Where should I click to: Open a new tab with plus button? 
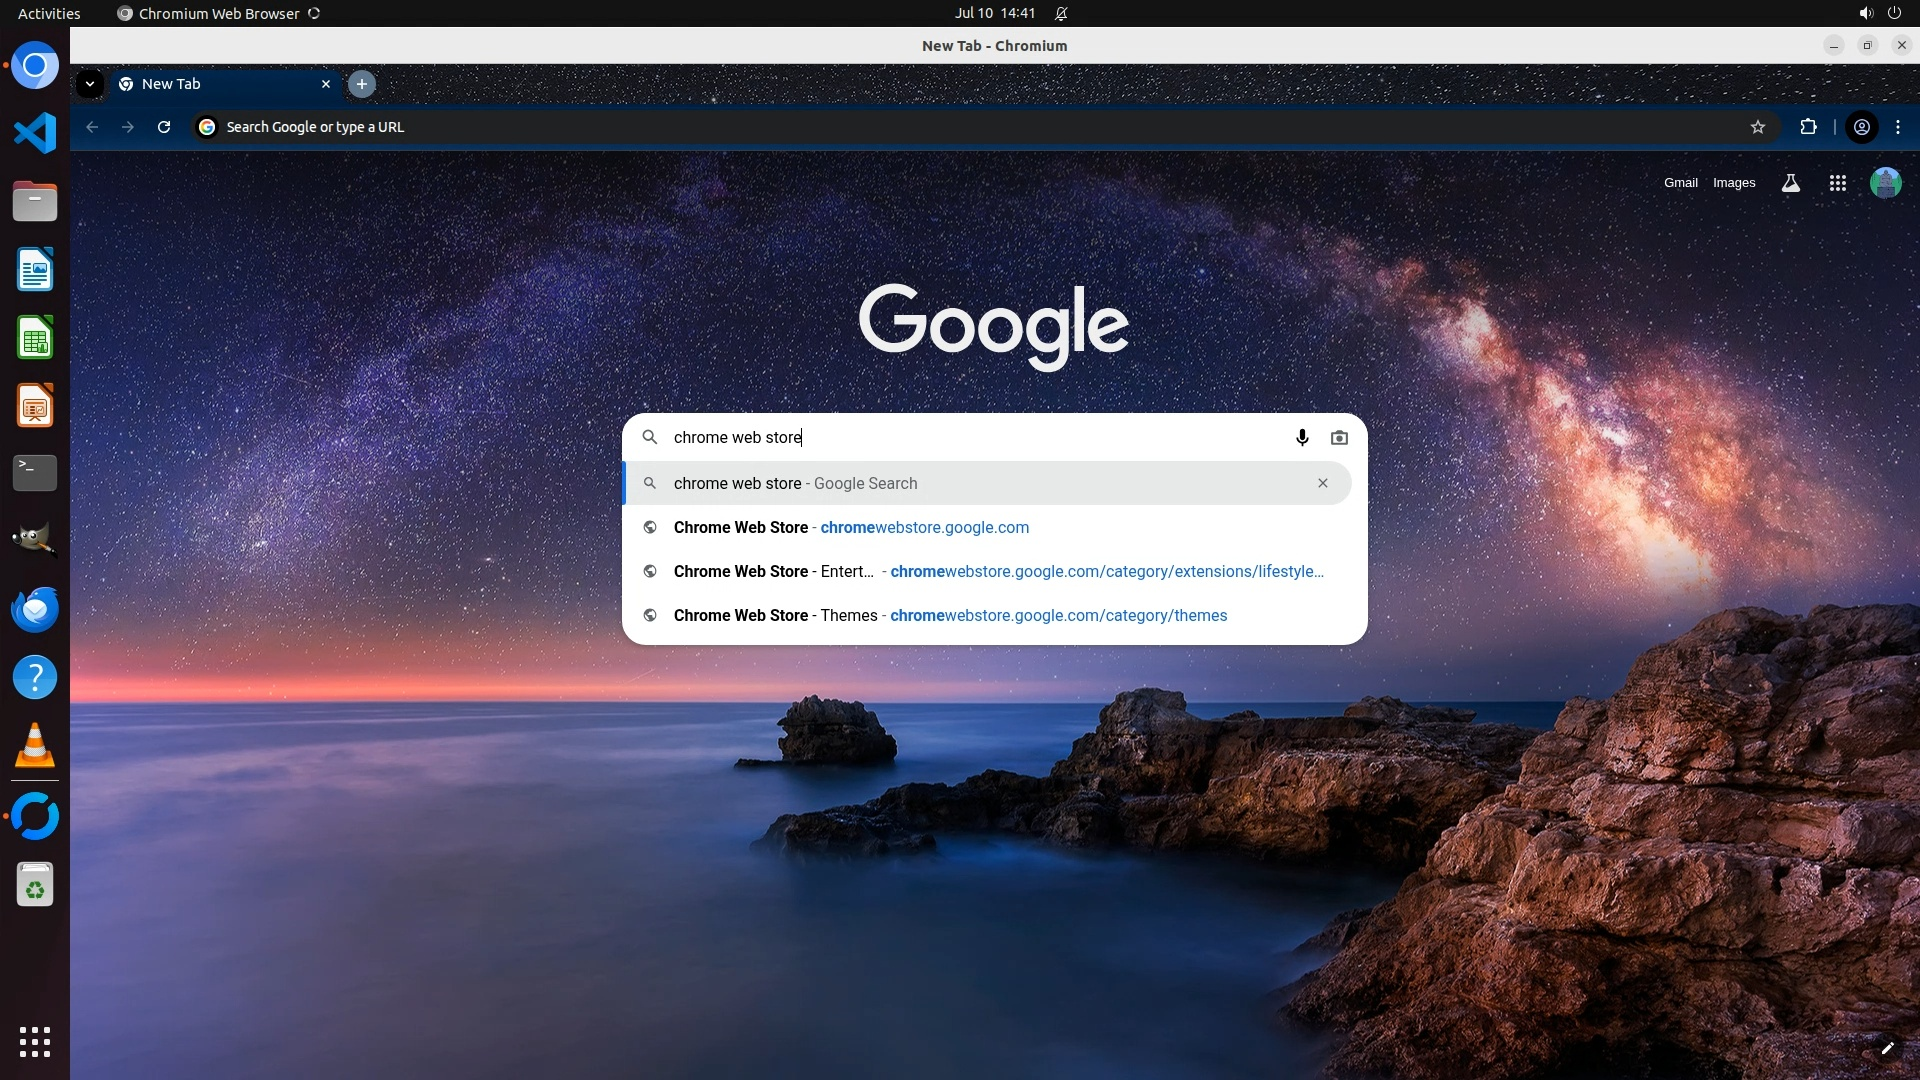pos(362,84)
